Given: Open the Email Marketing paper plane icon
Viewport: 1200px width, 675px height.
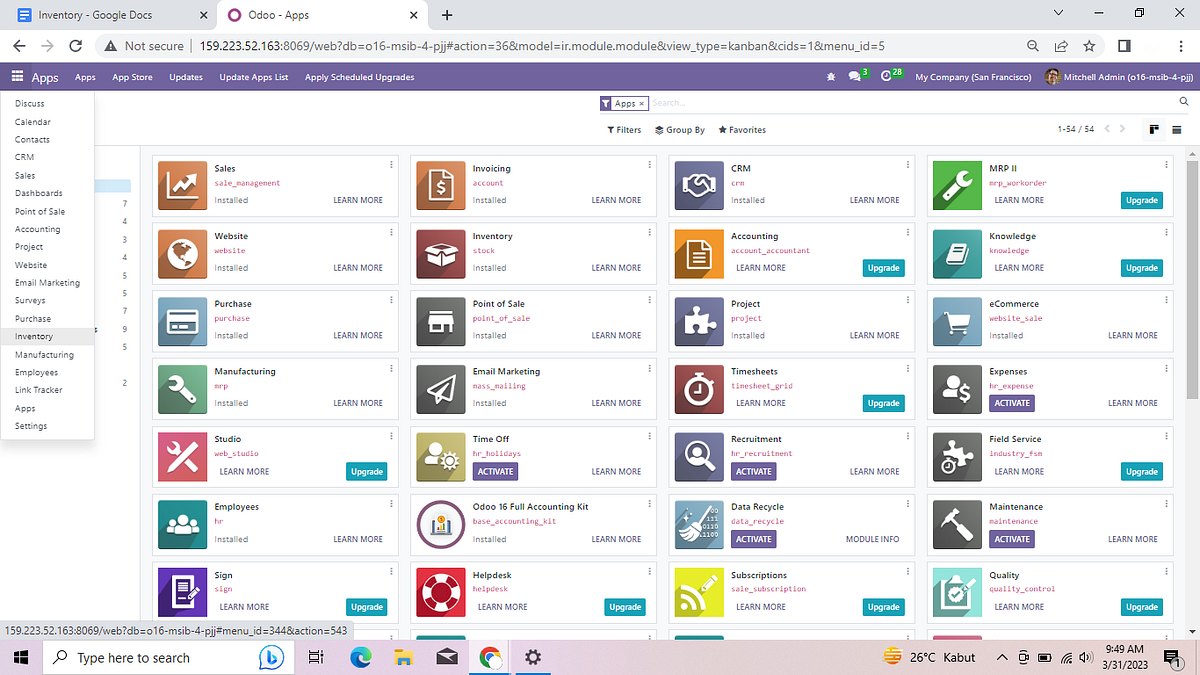Looking at the screenshot, I should point(440,389).
